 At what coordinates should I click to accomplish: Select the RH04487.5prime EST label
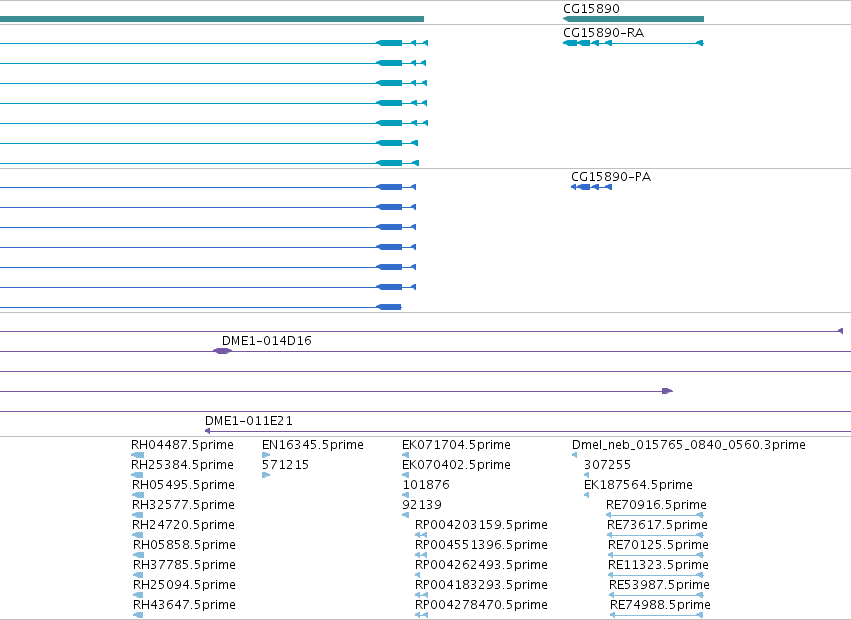click(x=182, y=445)
